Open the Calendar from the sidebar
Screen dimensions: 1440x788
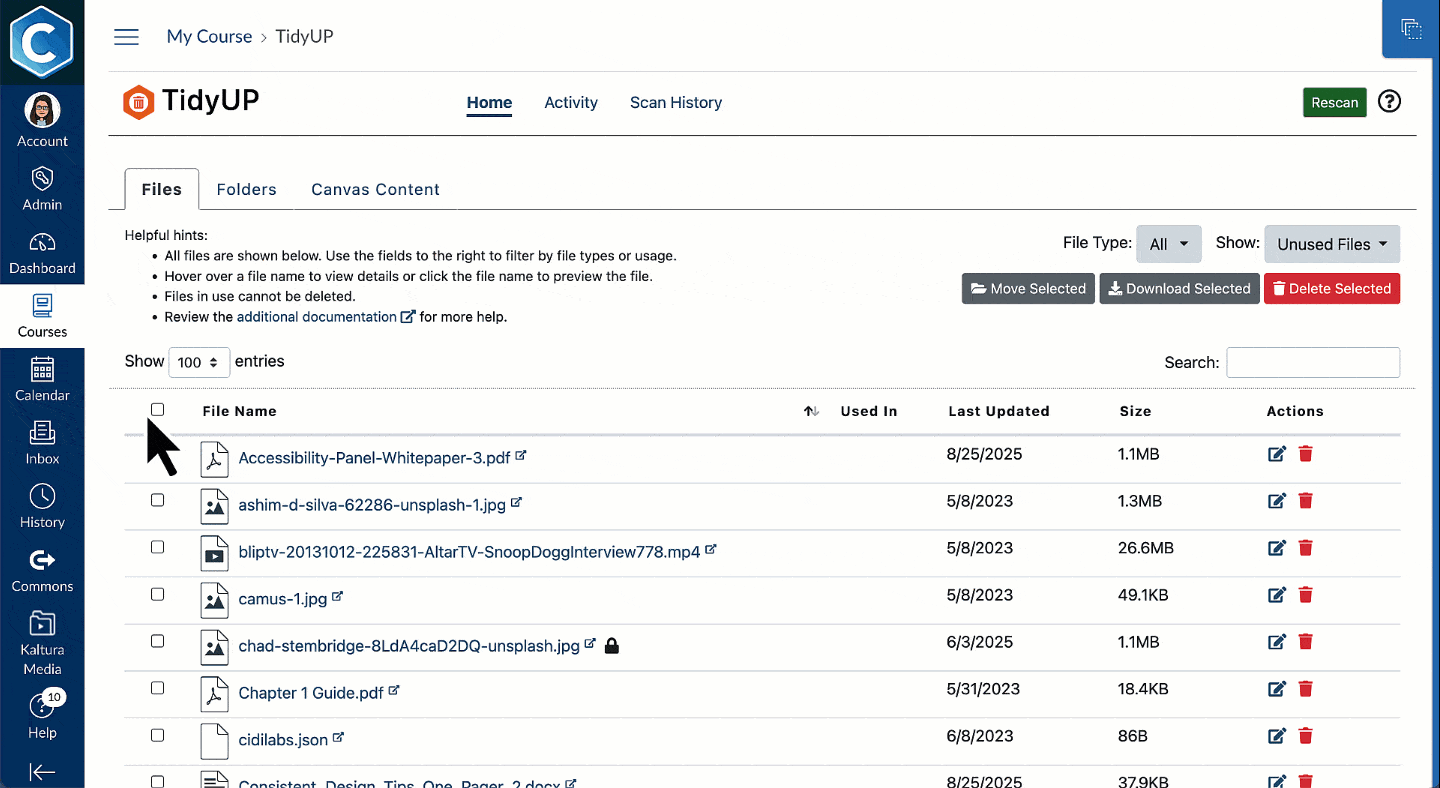tap(42, 380)
